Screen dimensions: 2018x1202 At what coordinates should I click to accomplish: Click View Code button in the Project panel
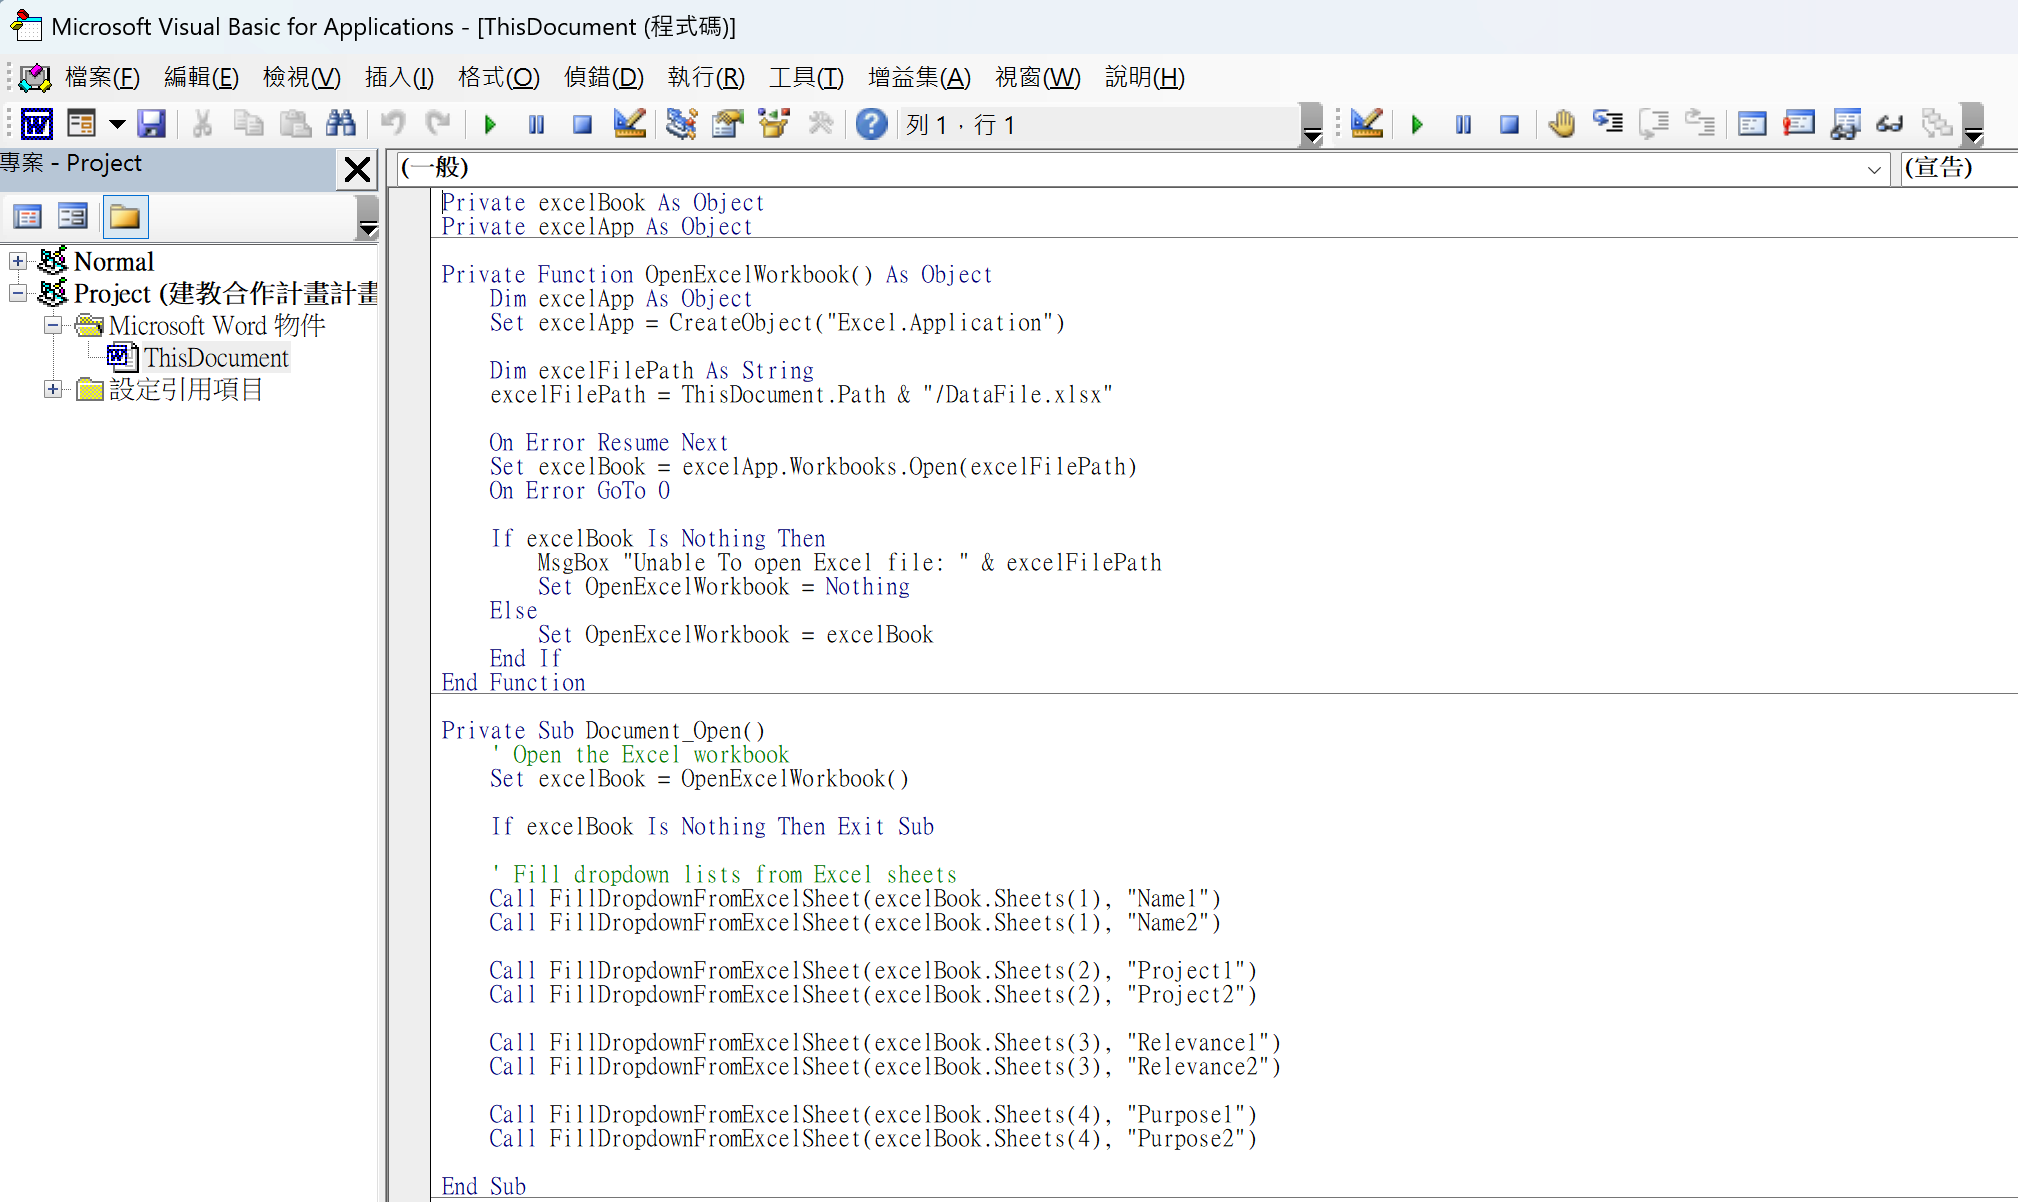click(28, 217)
